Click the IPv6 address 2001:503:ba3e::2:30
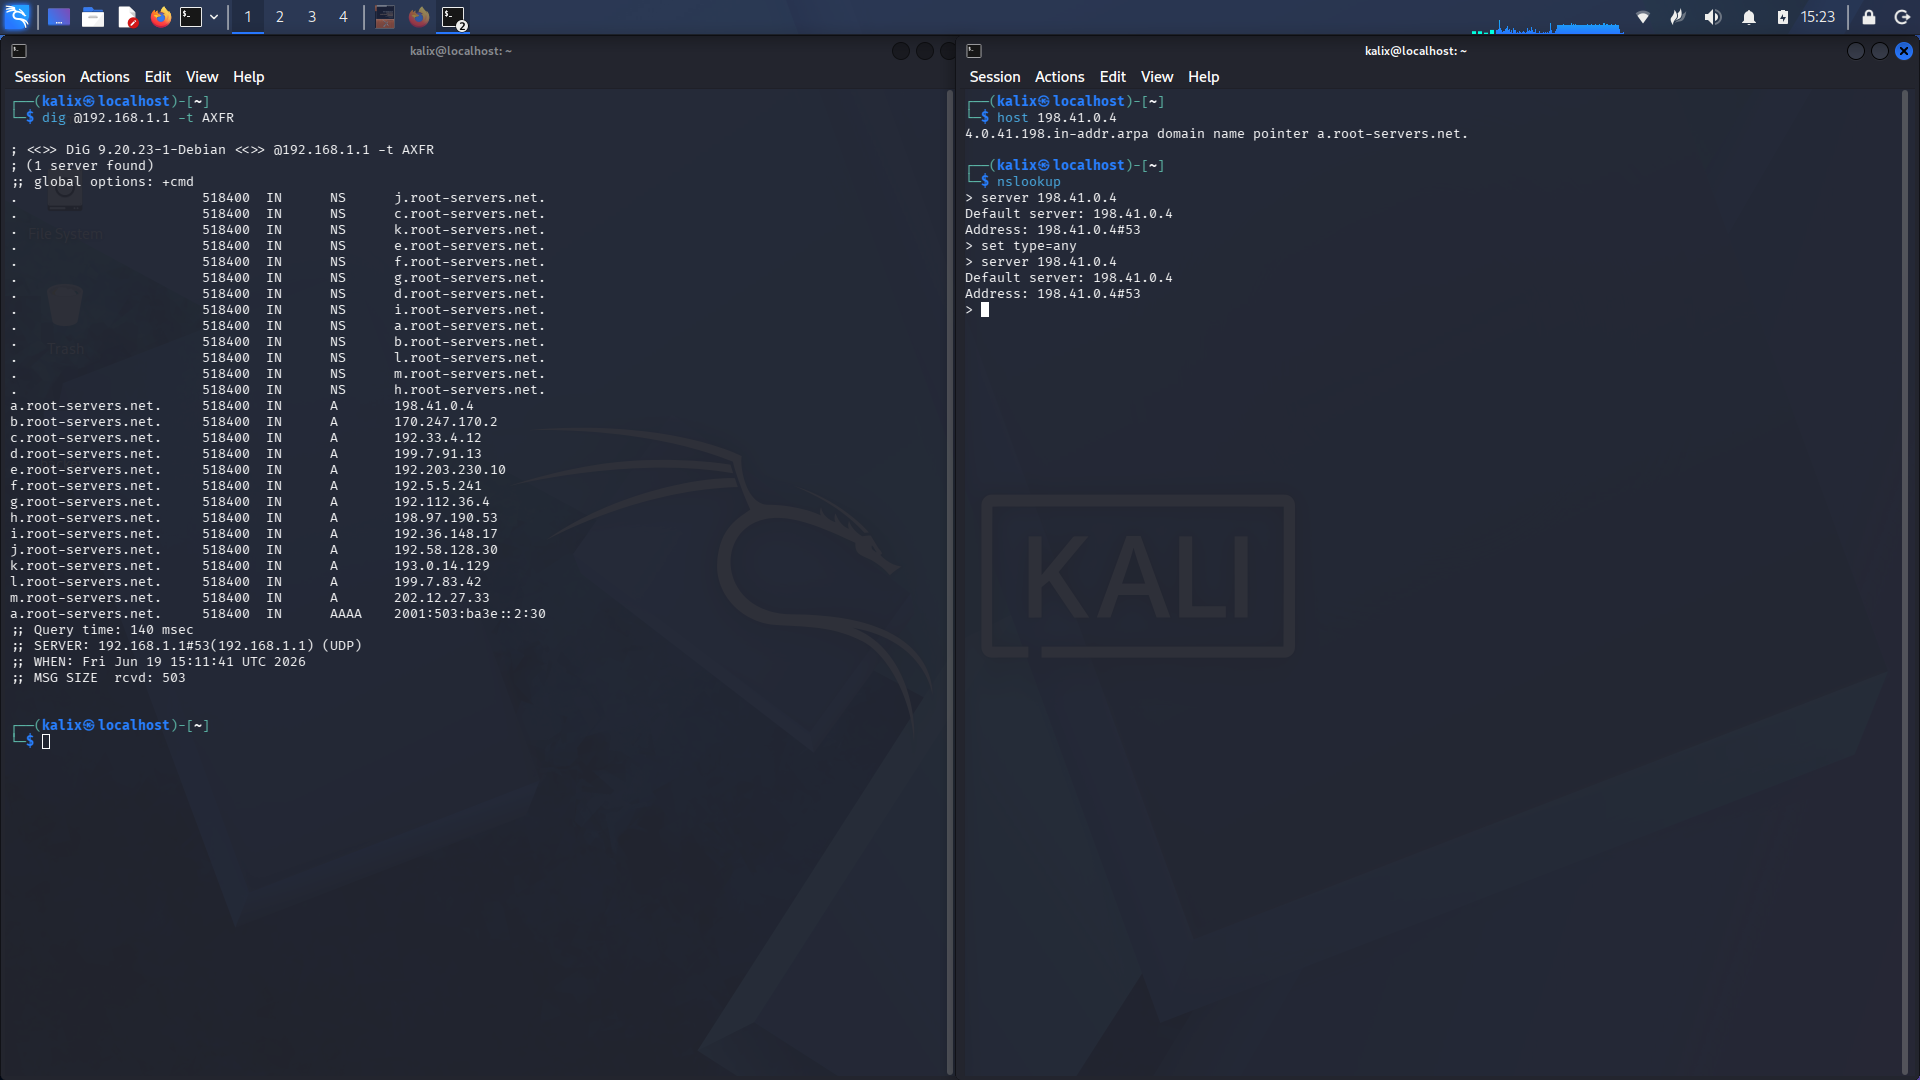The height and width of the screenshot is (1080, 1920). pos(470,614)
